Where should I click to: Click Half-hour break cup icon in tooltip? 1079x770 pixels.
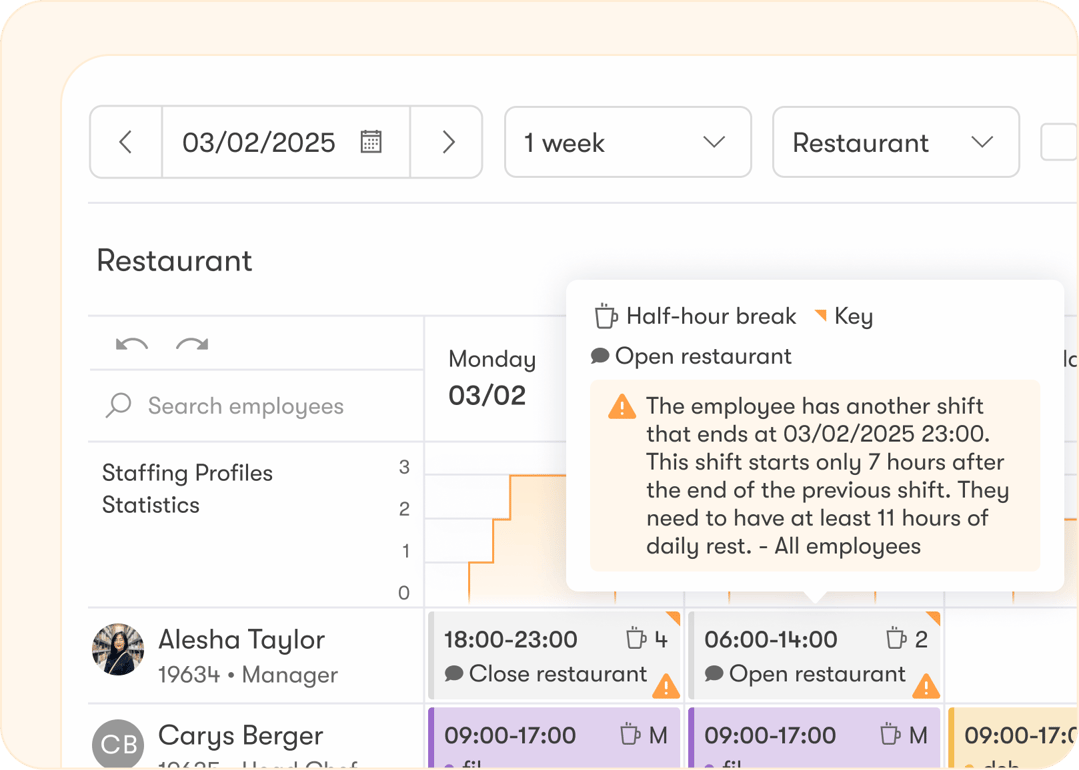(x=606, y=316)
